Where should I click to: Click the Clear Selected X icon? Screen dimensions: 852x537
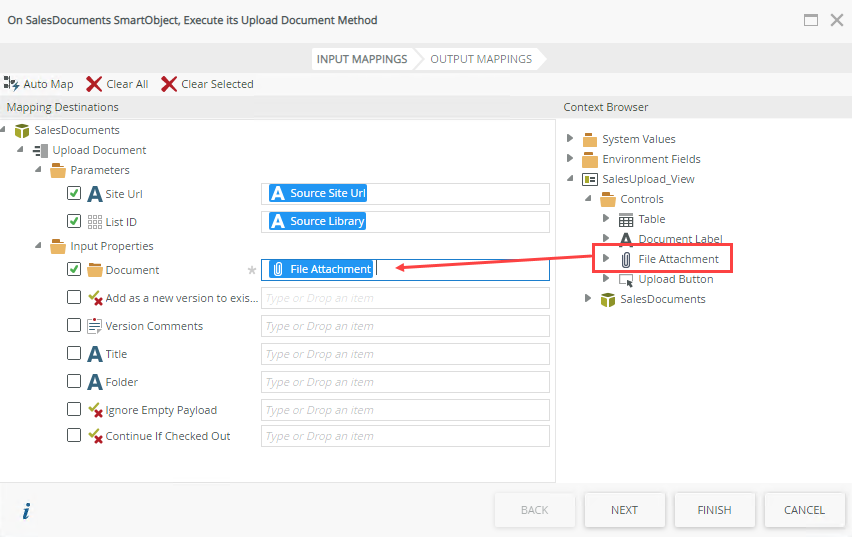169,84
